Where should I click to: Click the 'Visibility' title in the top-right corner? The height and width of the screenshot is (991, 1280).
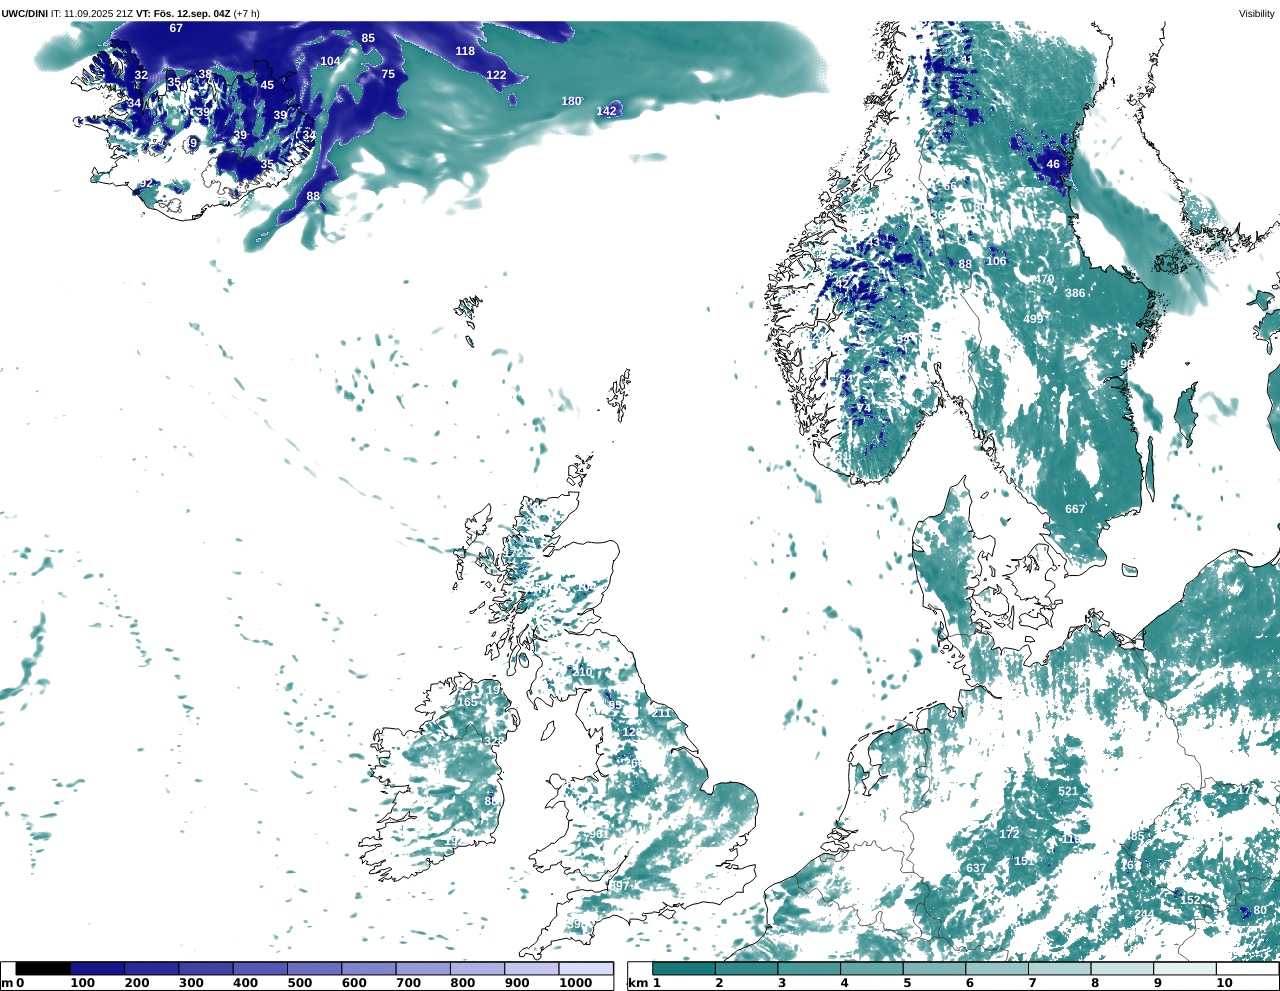(x=1257, y=13)
